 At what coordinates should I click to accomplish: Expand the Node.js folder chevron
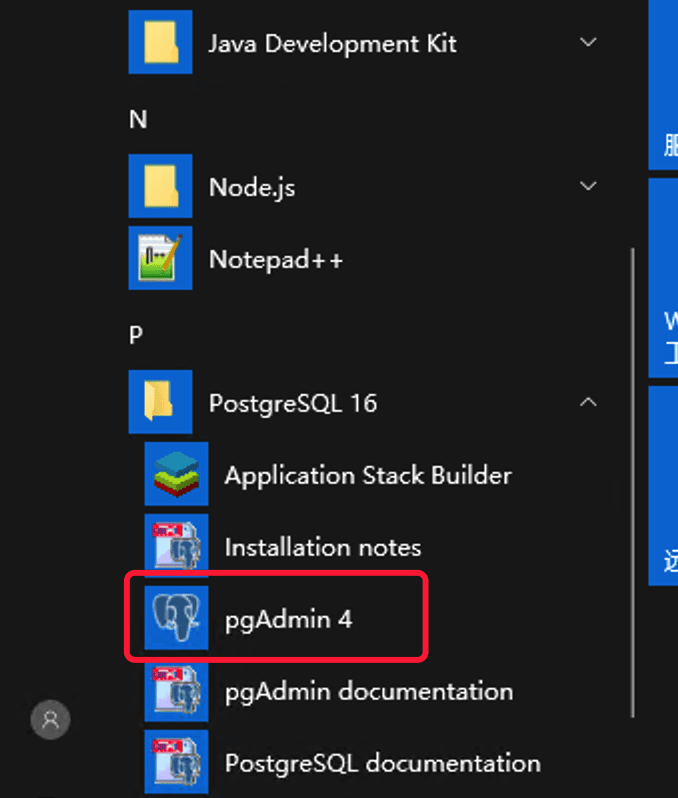click(x=588, y=186)
